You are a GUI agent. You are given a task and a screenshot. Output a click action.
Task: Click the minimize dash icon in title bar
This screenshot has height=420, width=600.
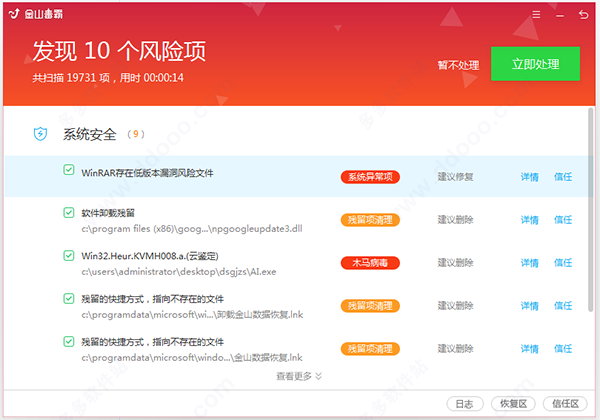click(560, 16)
